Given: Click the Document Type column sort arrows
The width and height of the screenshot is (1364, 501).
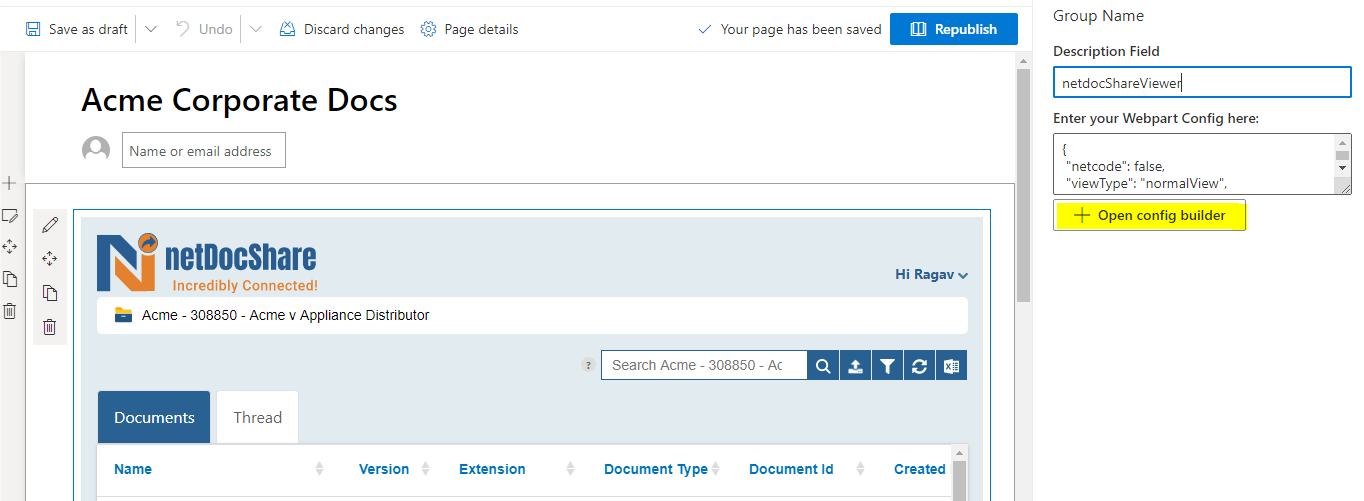Looking at the screenshot, I should (716, 469).
